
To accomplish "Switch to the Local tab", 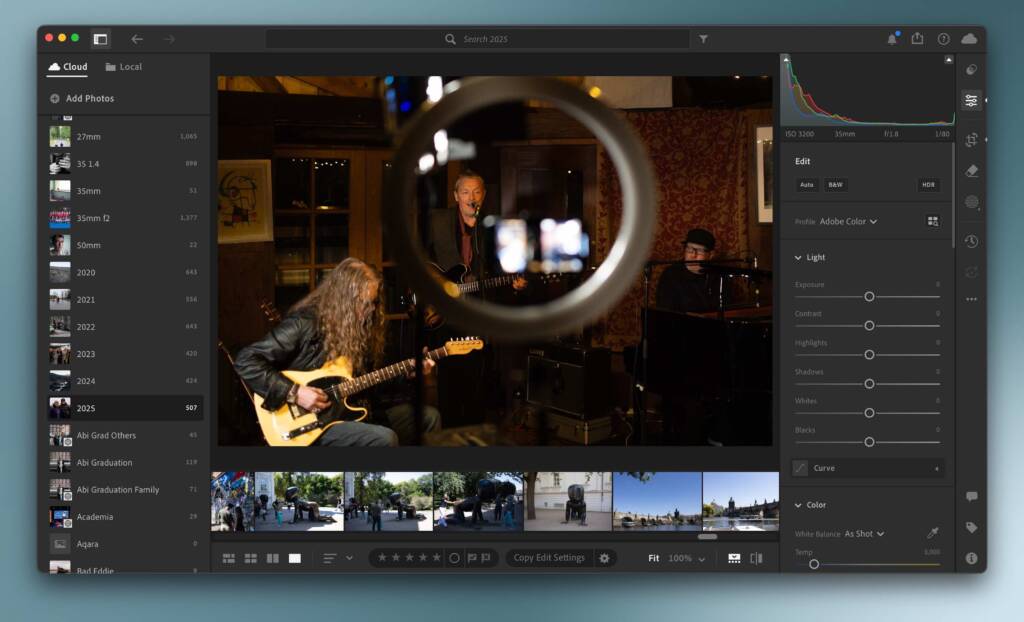I will (x=123, y=67).
